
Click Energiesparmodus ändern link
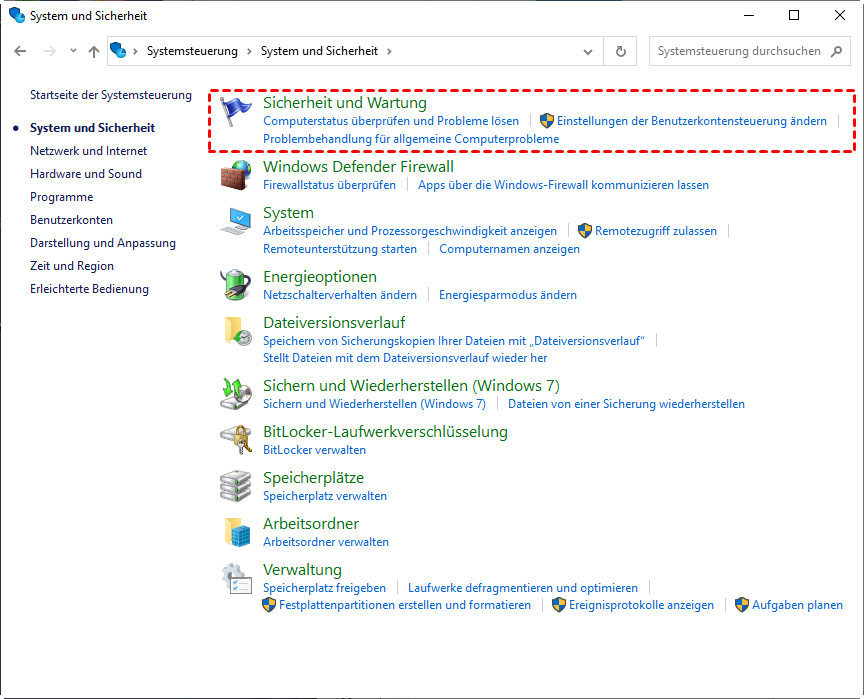pos(507,295)
